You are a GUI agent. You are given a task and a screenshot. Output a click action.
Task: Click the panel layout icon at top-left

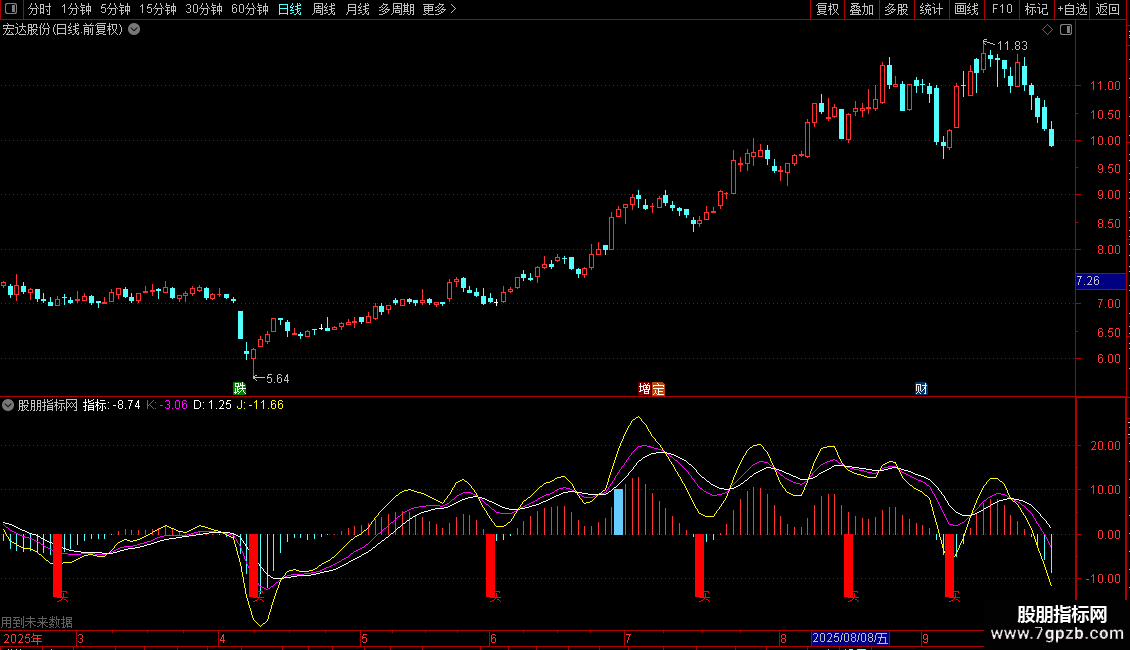[x=11, y=9]
